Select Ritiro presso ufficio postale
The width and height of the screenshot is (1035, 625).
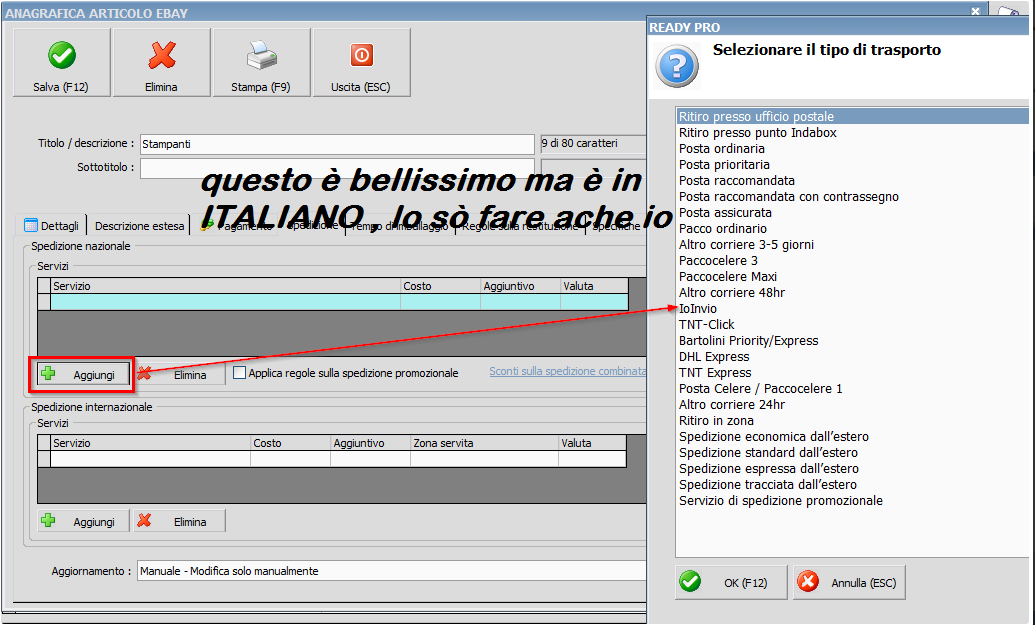[x=852, y=117]
